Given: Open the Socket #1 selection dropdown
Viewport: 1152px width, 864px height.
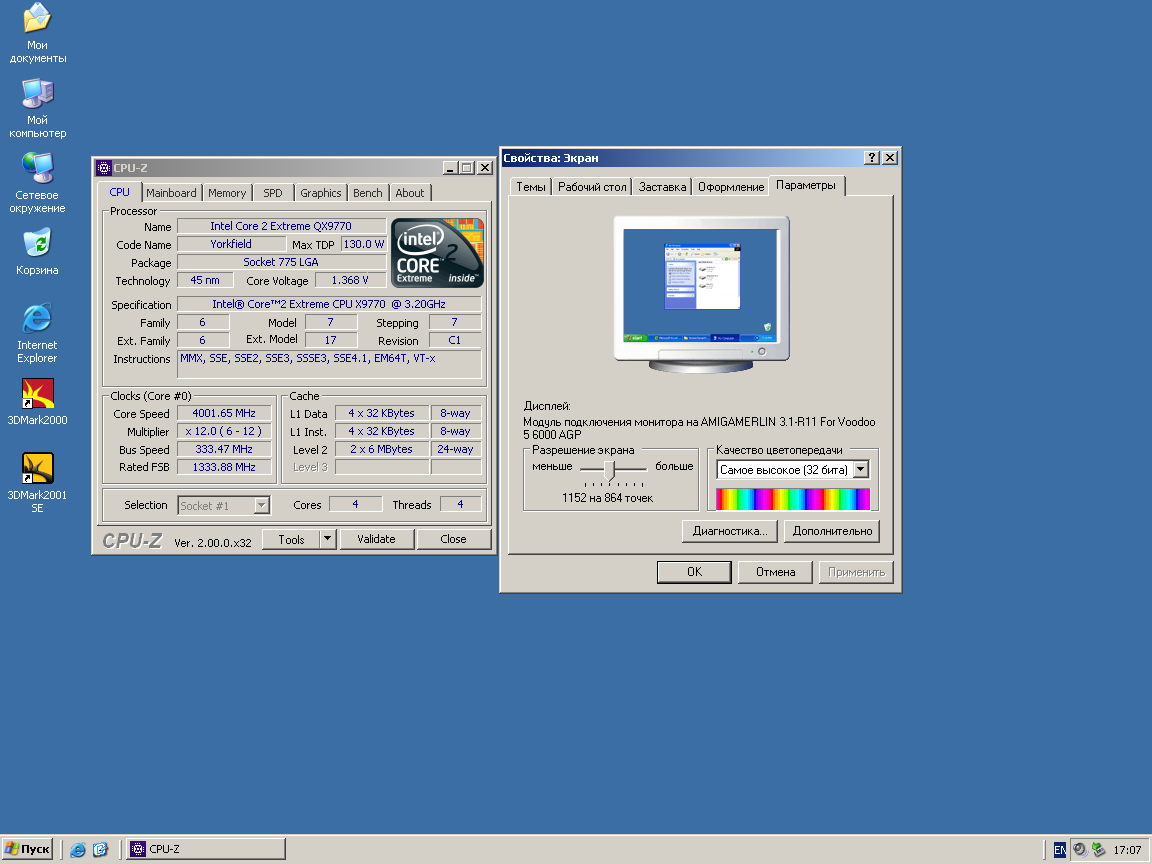Looking at the screenshot, I should [262, 505].
